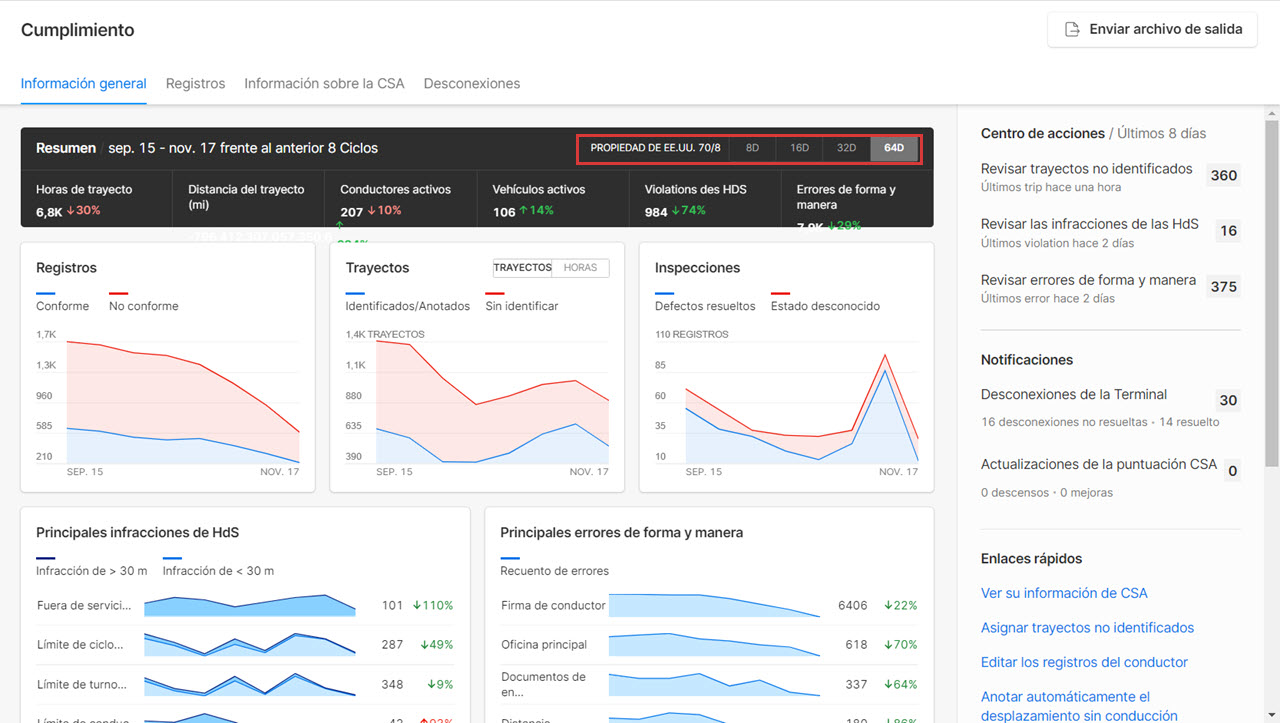The height and width of the screenshot is (723, 1280).
Task: Select PROPIEDAD DE EE.UU. 70/8 range
Action: click(655, 148)
